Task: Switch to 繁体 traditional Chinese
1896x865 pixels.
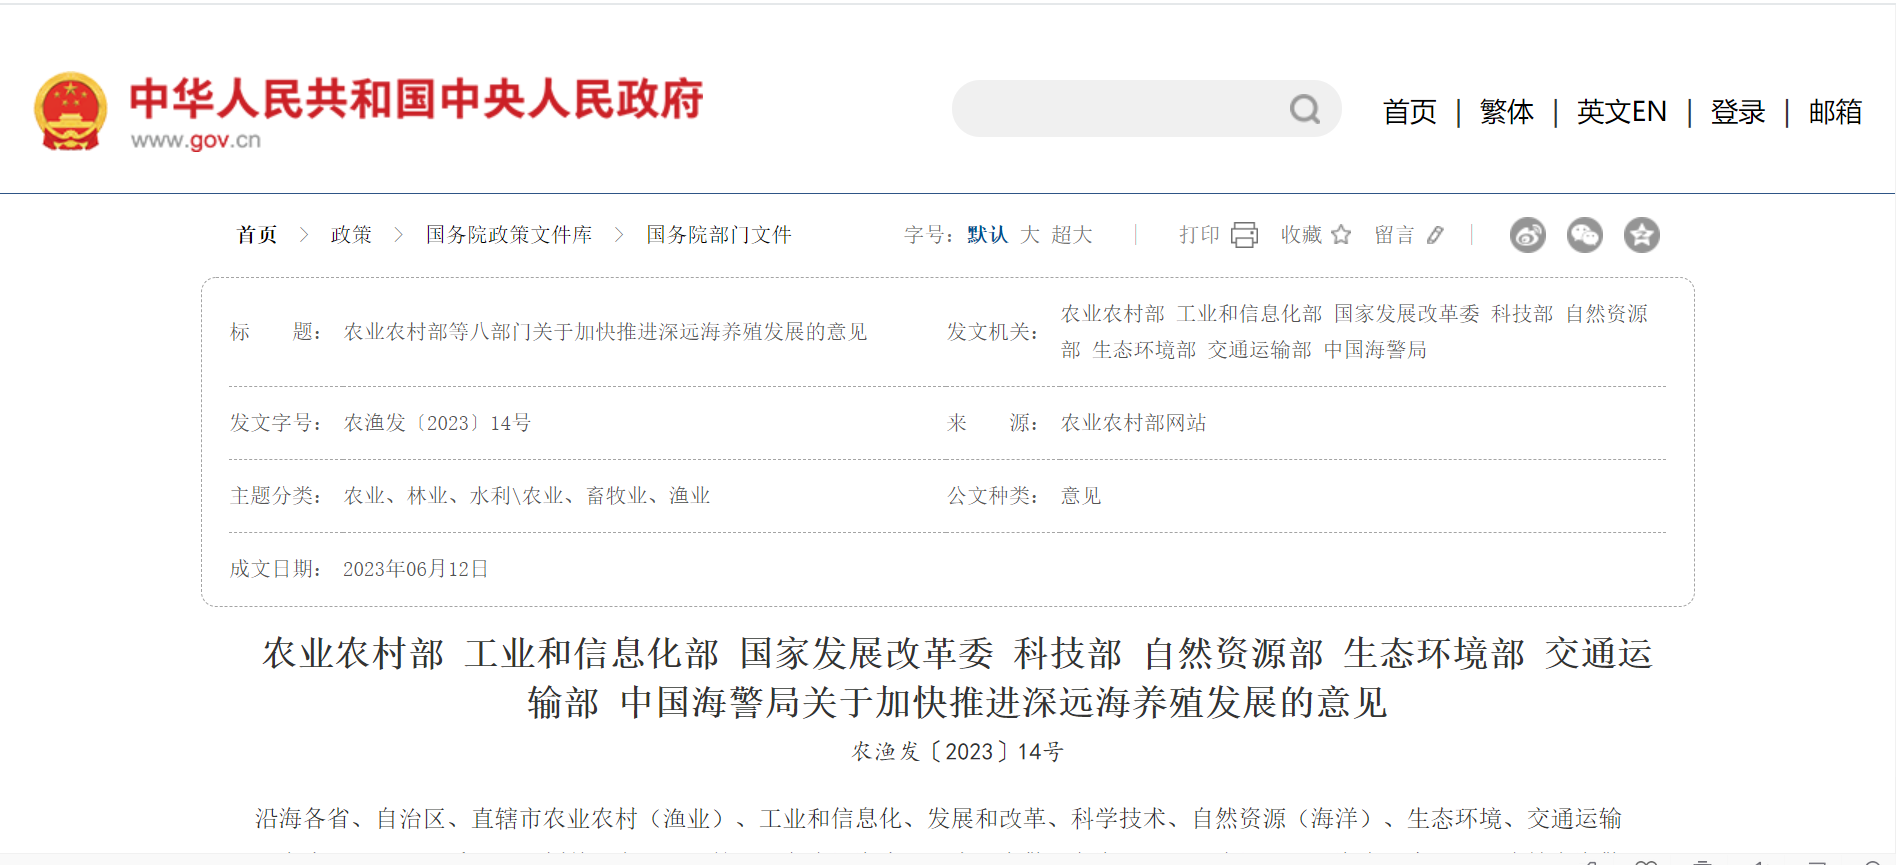Action: point(1506,112)
